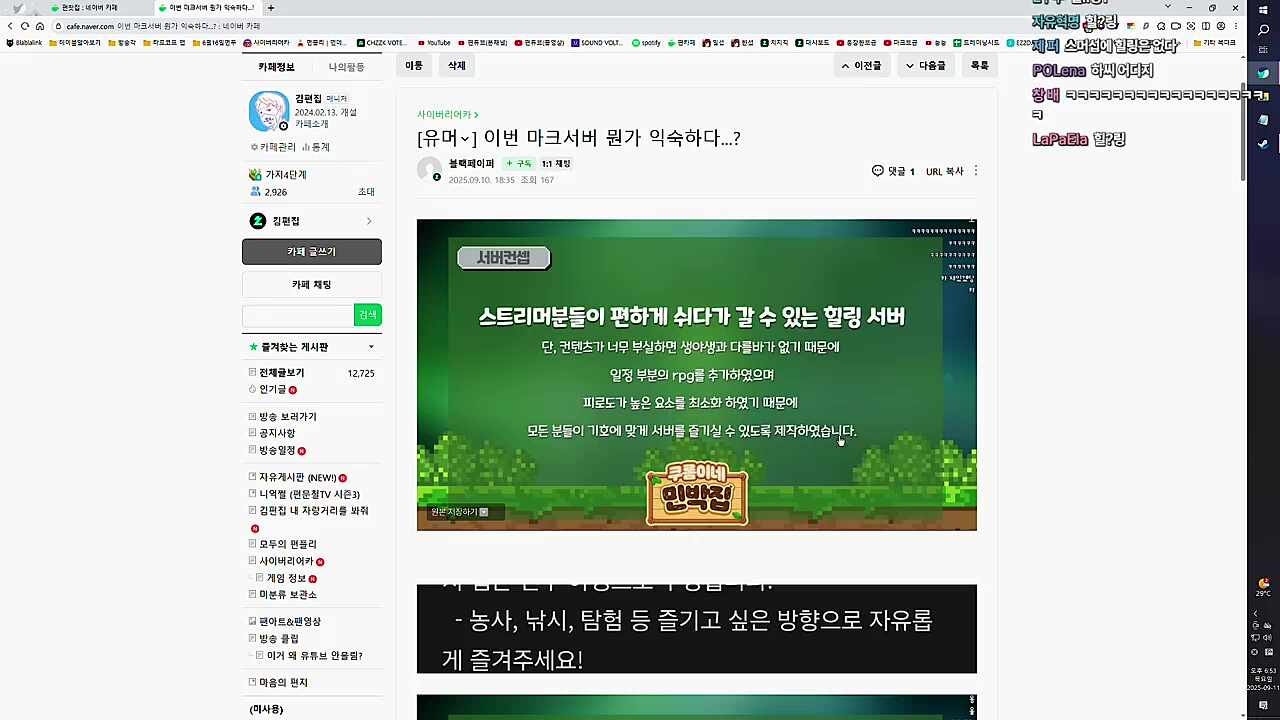Open the 통계 statistics chart link
This screenshot has height=720, width=1280.
(x=316, y=147)
